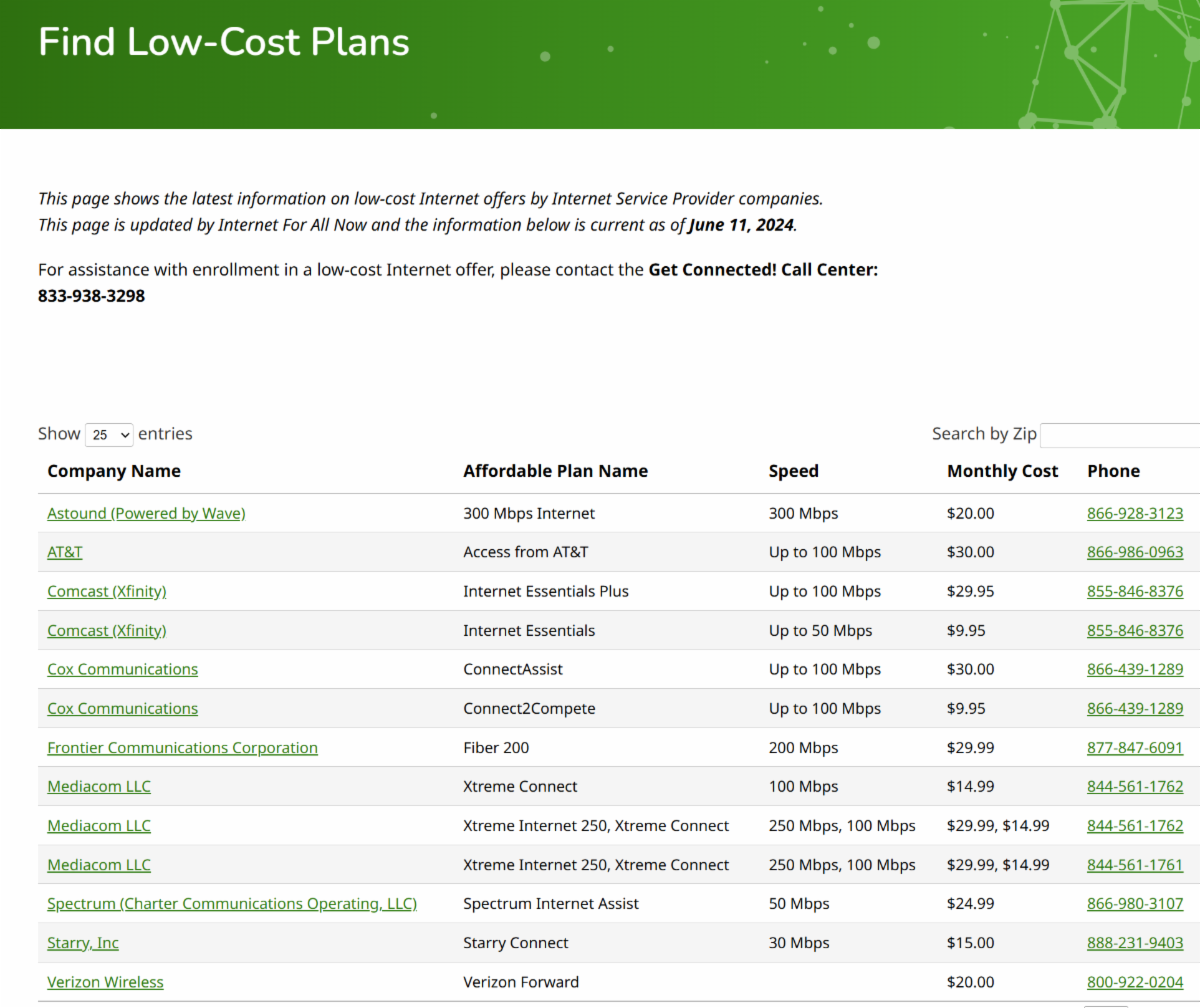Open the Astound (Powered by Wave) link
This screenshot has width=1200, height=1008.
(x=146, y=513)
